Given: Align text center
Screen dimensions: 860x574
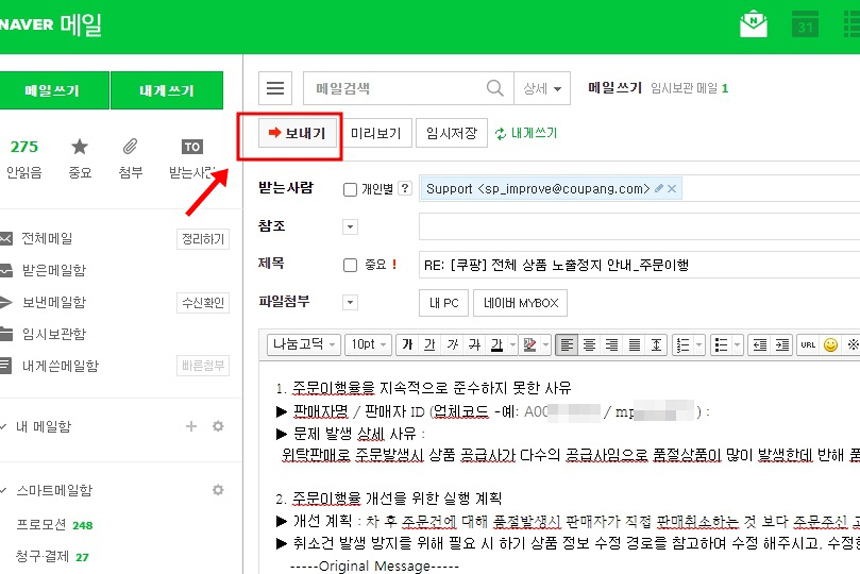Looking at the screenshot, I should point(589,345).
